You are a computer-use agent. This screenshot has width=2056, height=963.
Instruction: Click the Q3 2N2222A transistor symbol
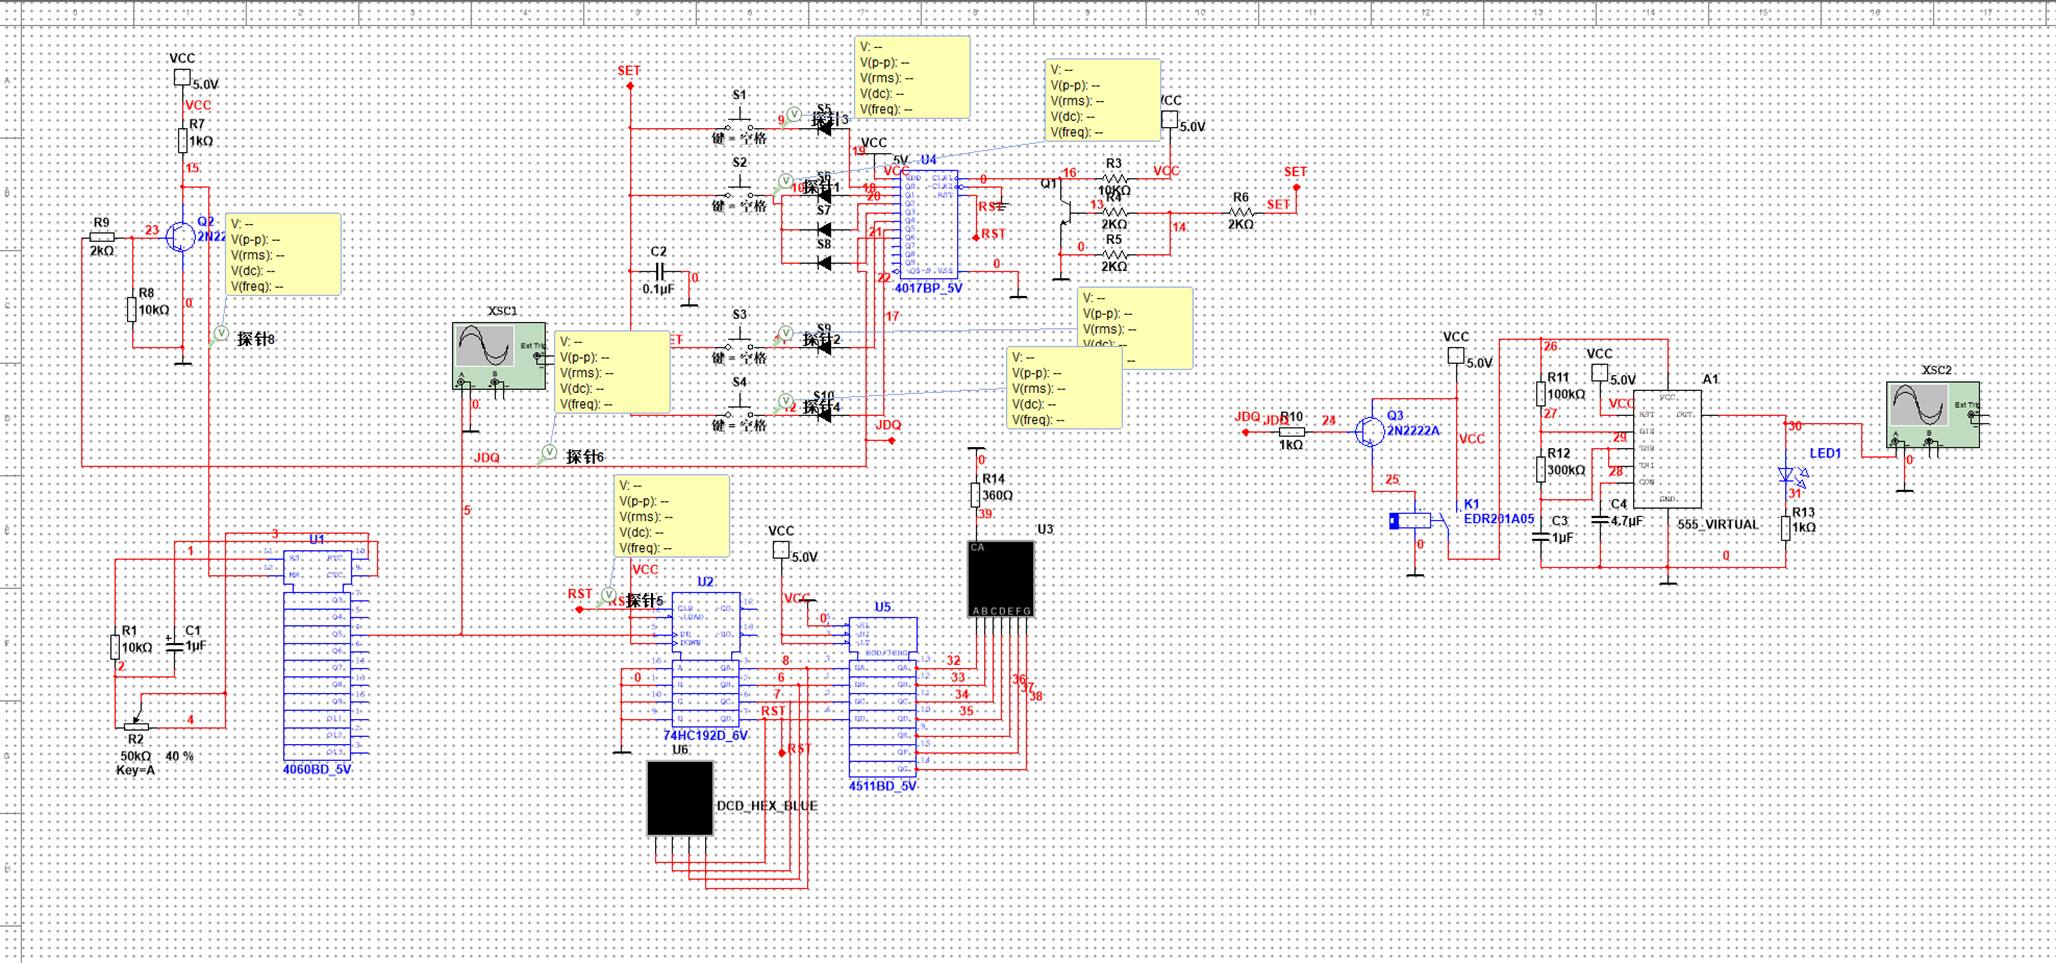1369,431
